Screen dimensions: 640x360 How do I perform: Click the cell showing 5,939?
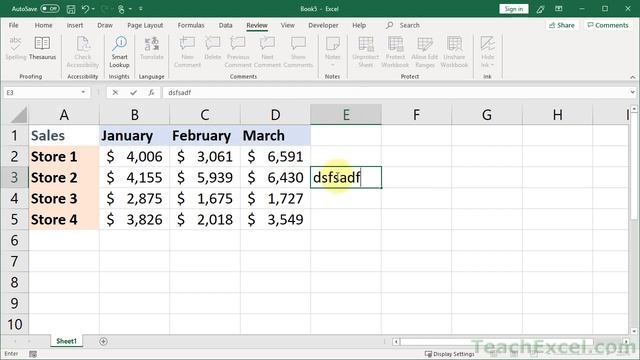click(x=205, y=178)
